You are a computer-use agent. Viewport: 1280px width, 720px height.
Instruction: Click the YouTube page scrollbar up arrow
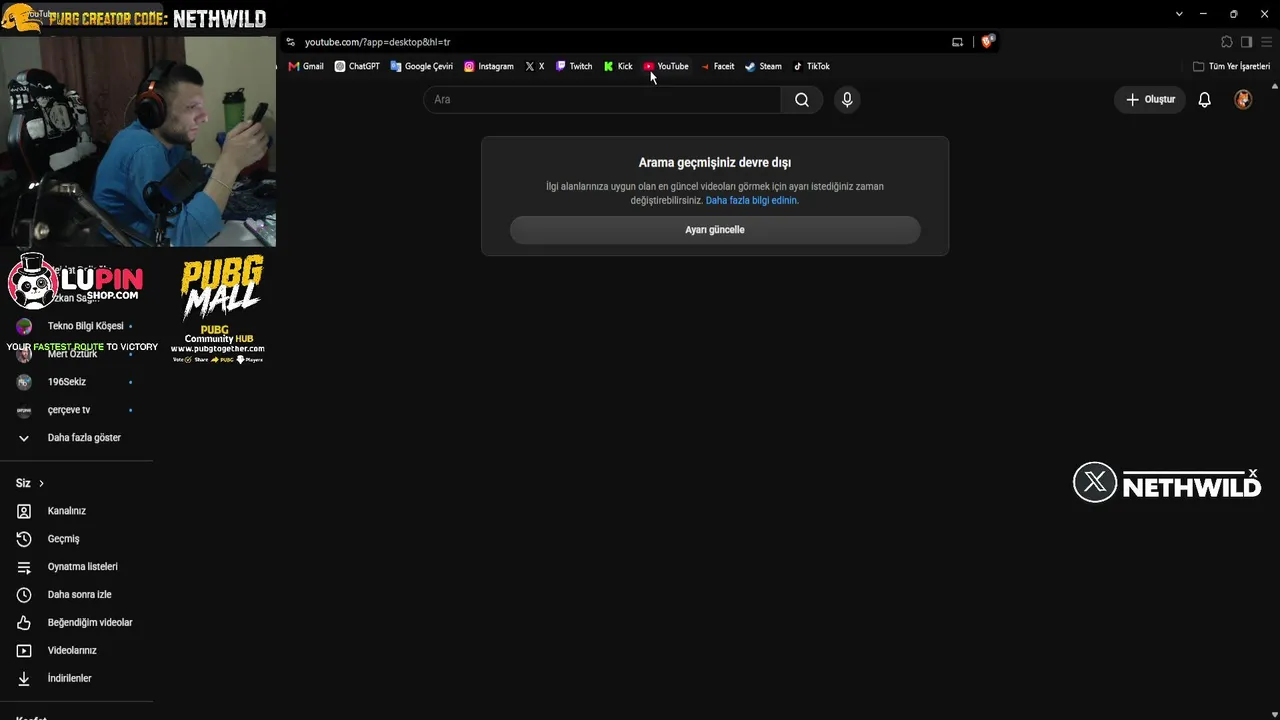(1274, 86)
